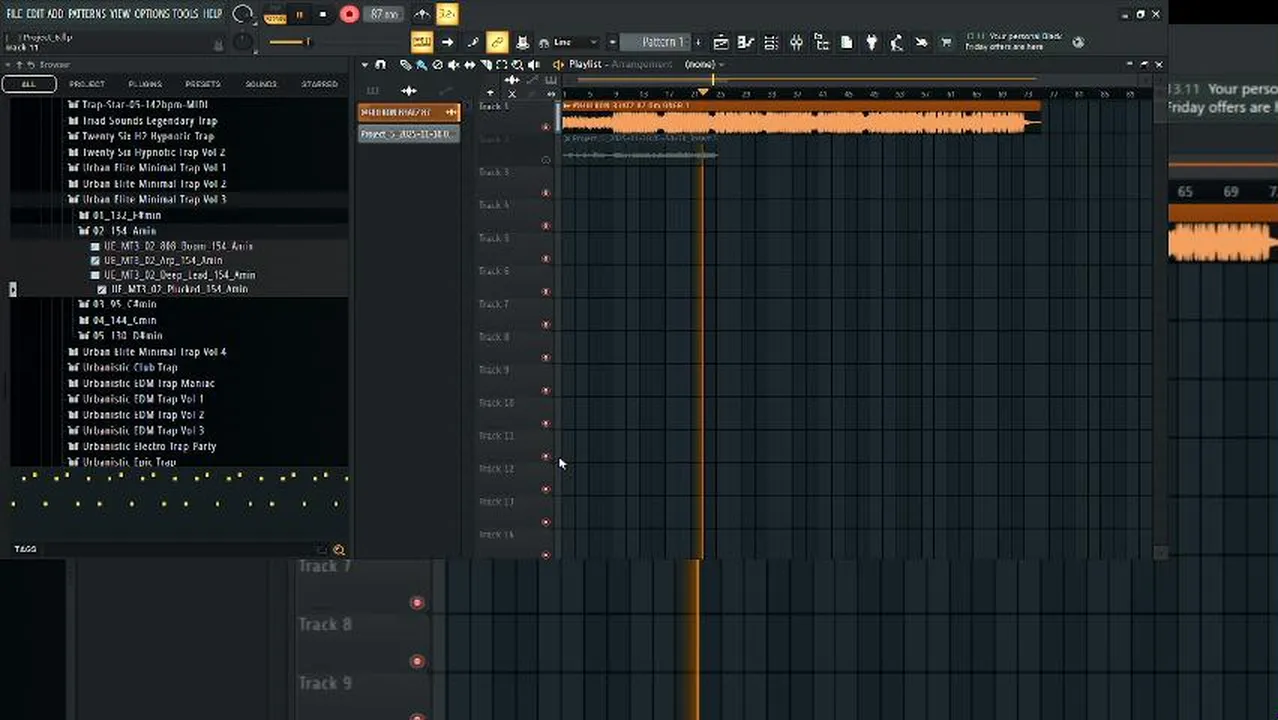Select UE_MT3_02_Arp_154_Amin file
This screenshot has height=720, width=1278.
pyautogui.click(x=156, y=260)
